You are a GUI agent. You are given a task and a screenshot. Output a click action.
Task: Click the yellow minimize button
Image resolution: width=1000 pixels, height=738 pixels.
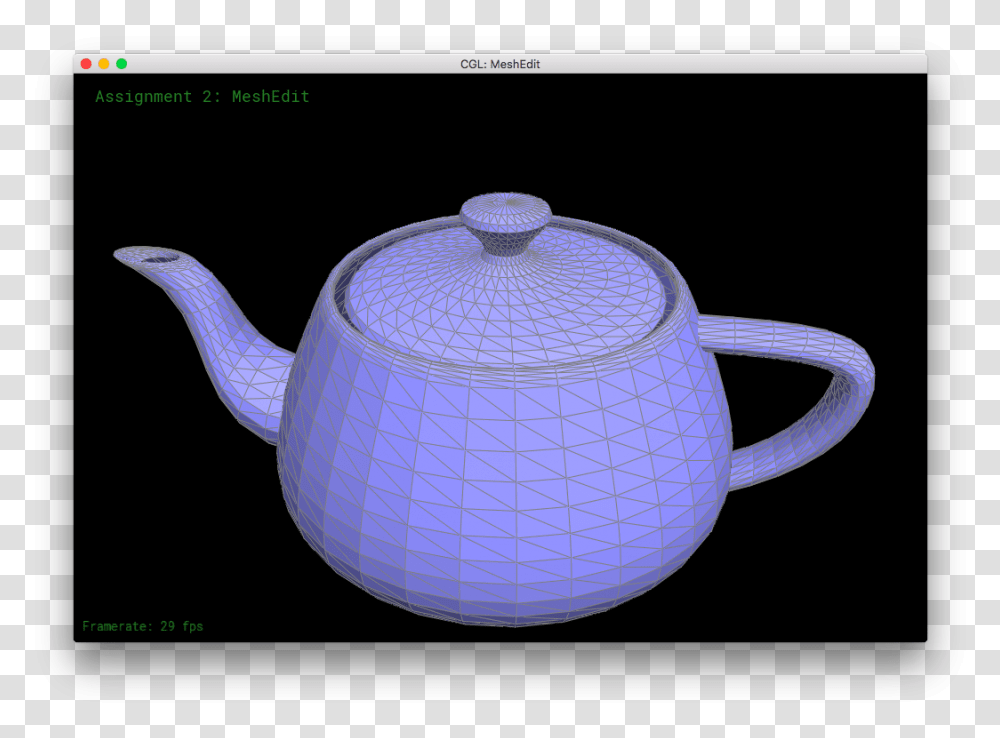point(105,62)
